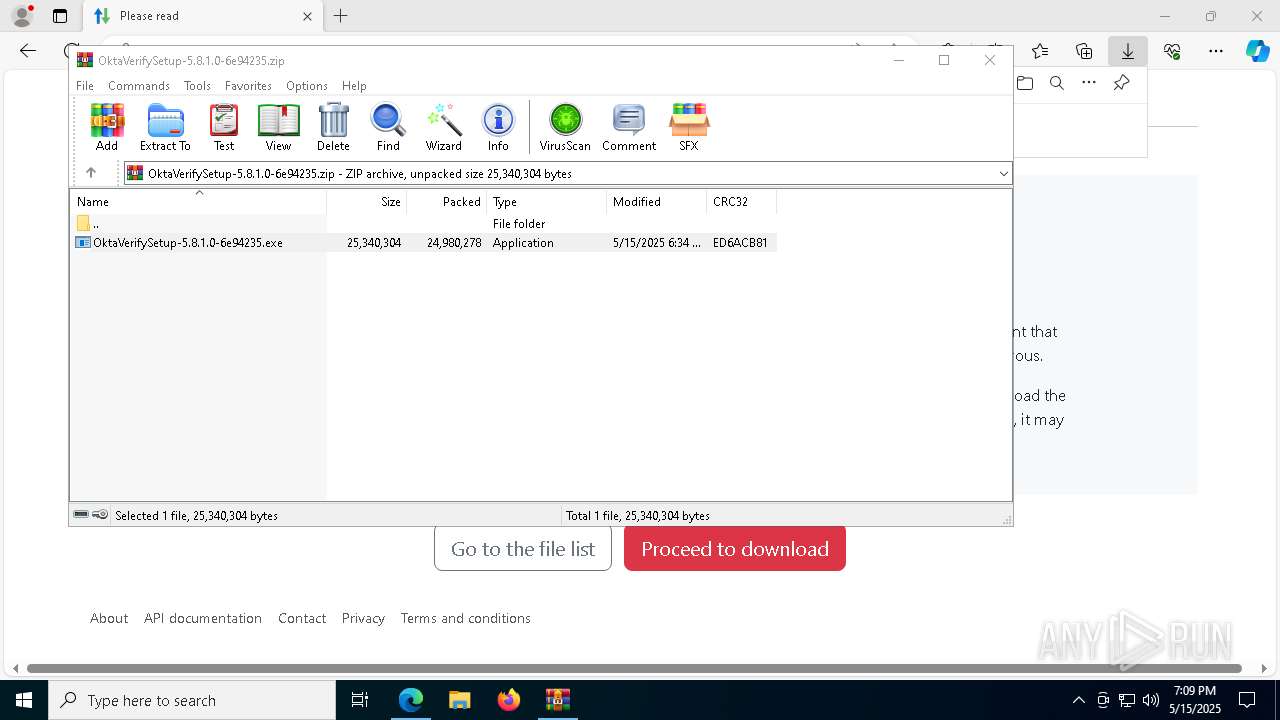Open the Favorites menu
Viewport: 1280px width, 720px height.
(x=248, y=86)
